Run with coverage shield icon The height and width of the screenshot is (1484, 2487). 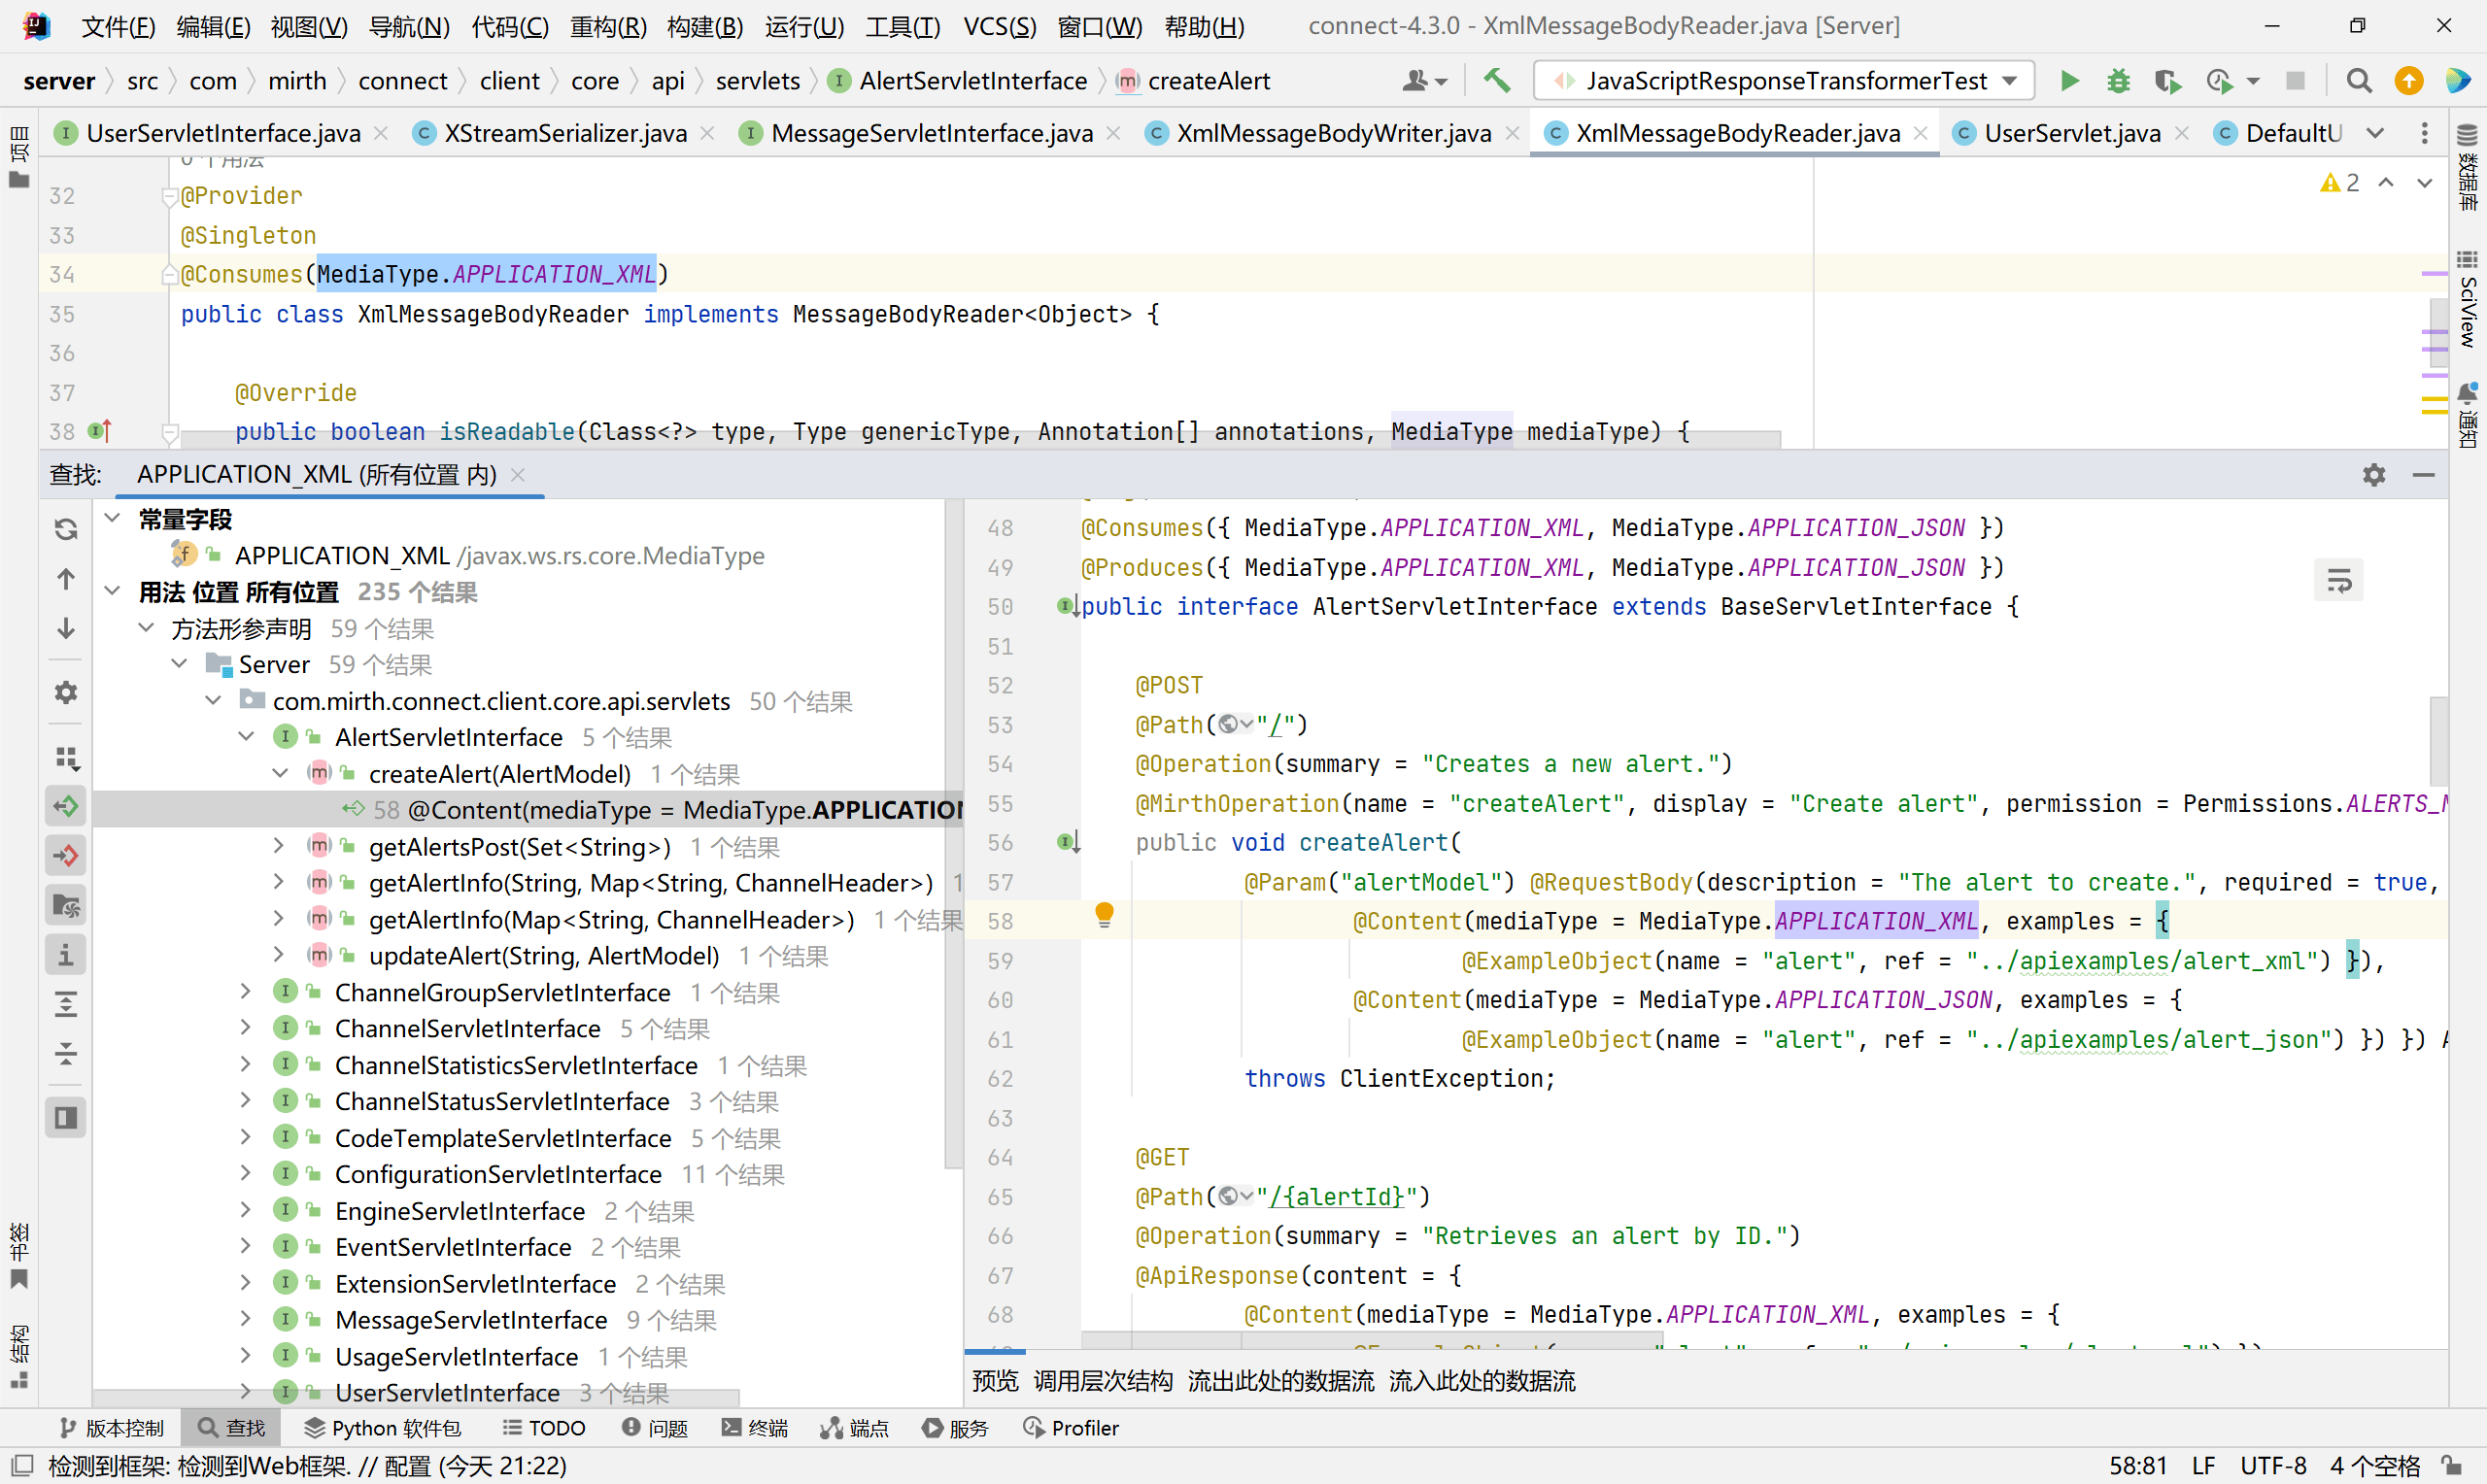[x=2167, y=81]
